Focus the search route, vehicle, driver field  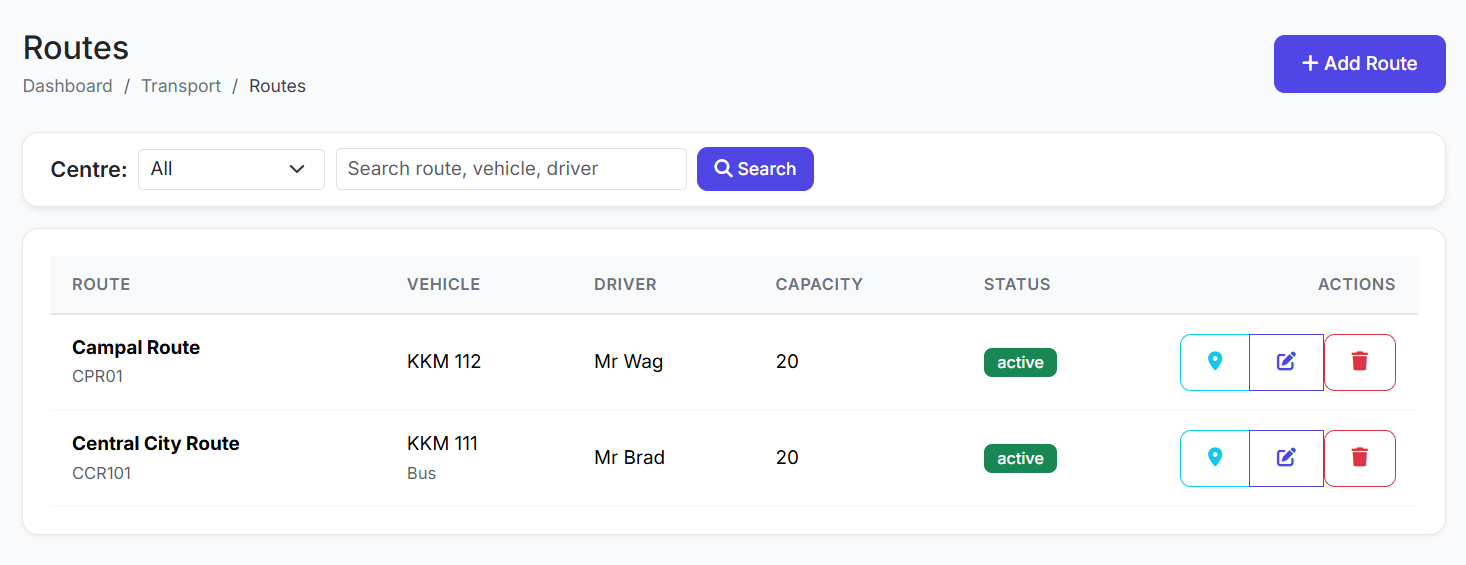(x=511, y=169)
